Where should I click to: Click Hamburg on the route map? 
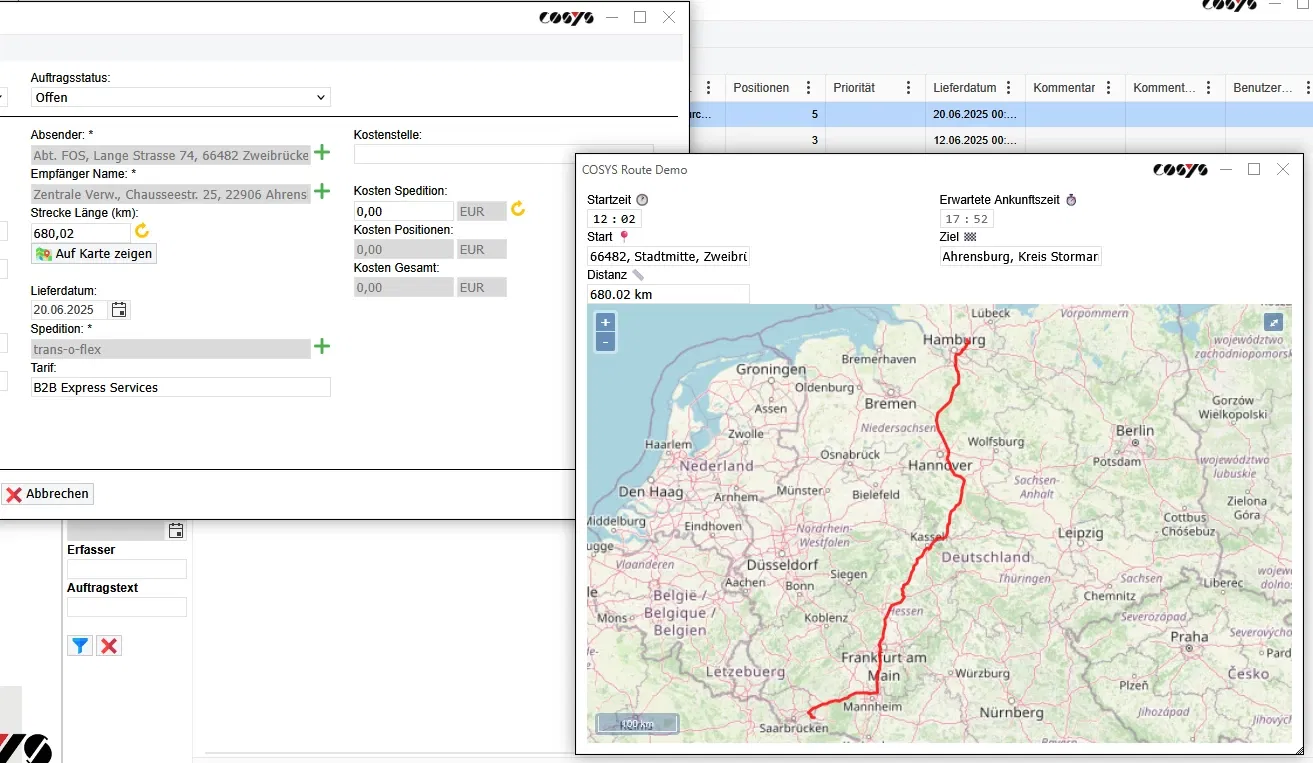(x=953, y=340)
